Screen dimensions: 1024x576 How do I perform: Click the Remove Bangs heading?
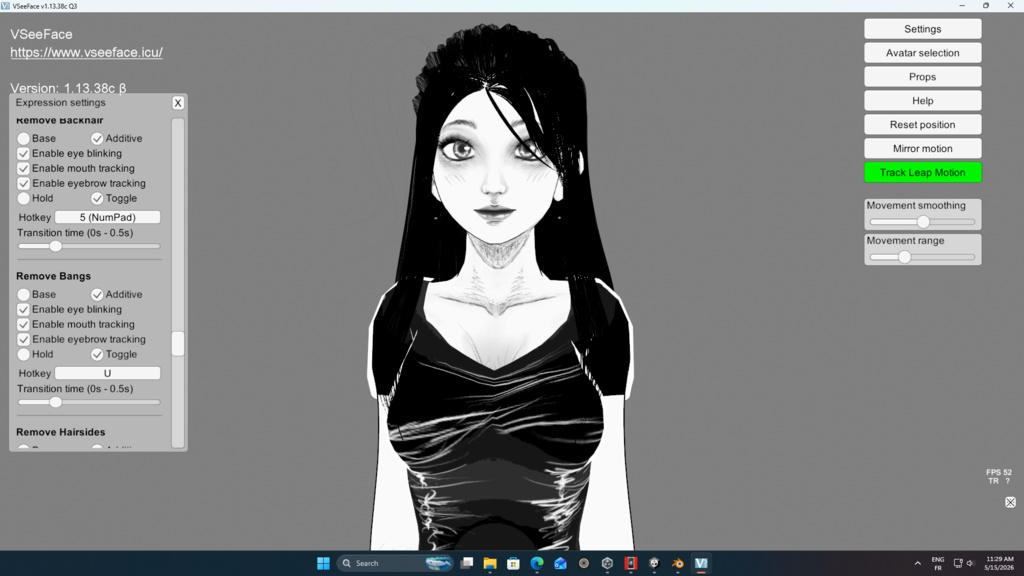(53, 276)
